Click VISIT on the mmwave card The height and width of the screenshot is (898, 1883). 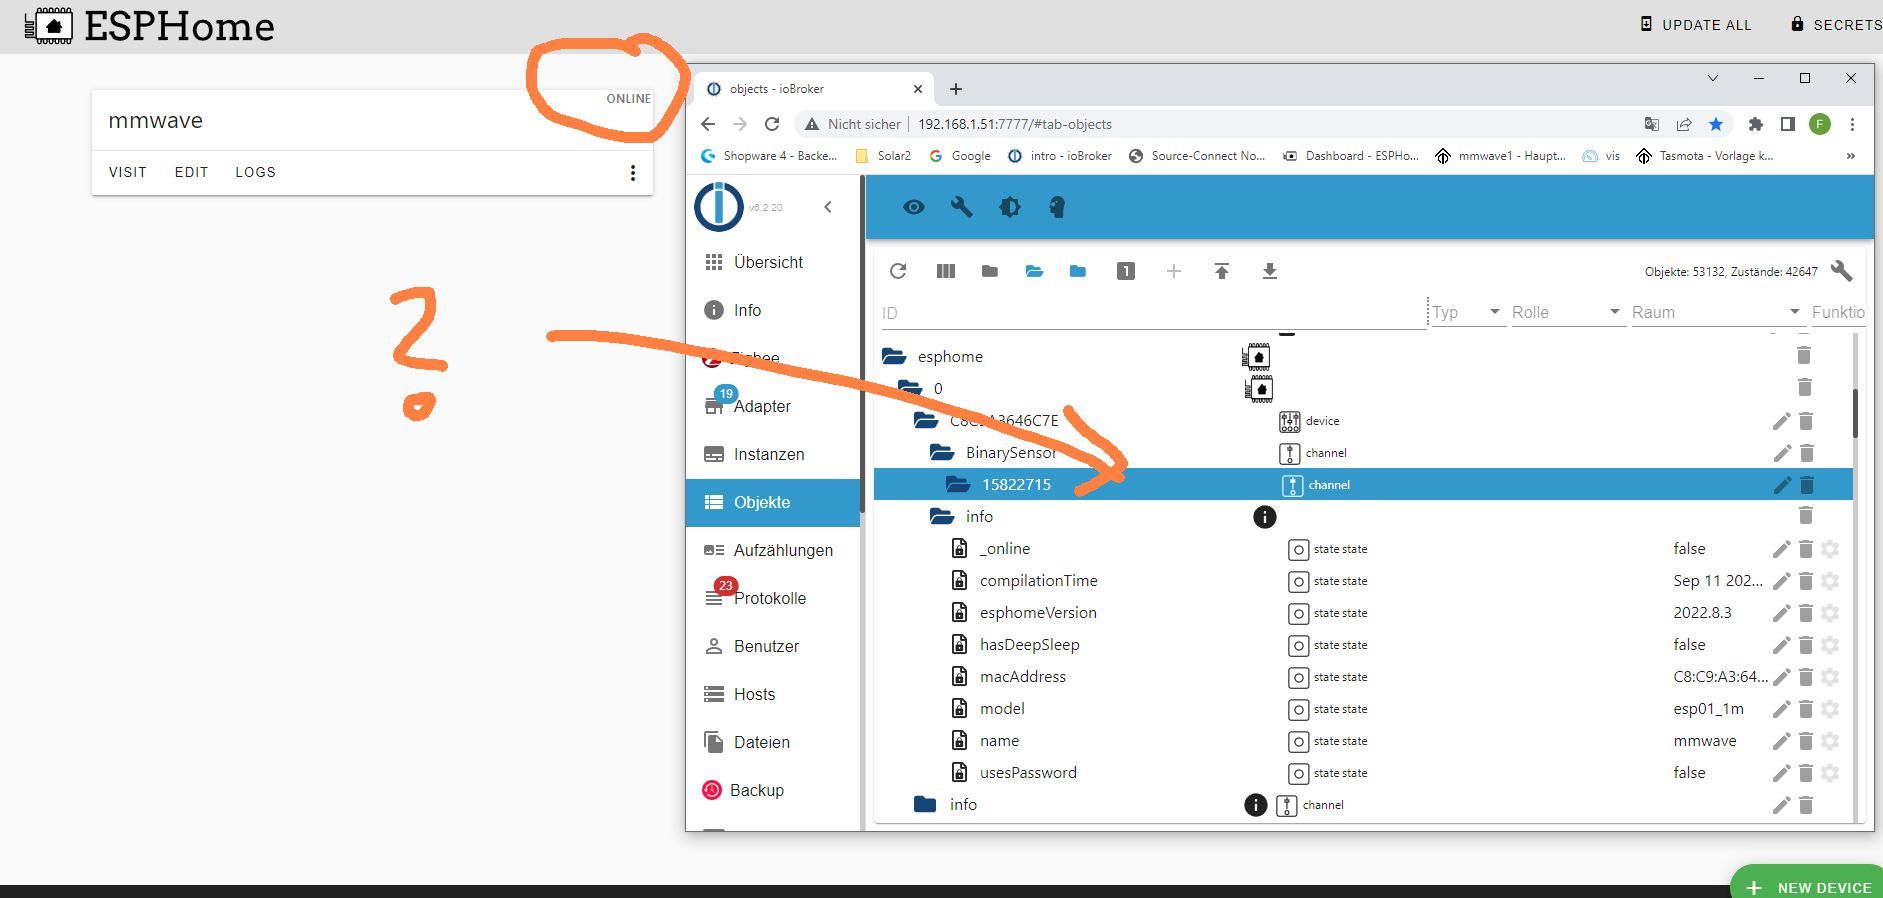[127, 172]
